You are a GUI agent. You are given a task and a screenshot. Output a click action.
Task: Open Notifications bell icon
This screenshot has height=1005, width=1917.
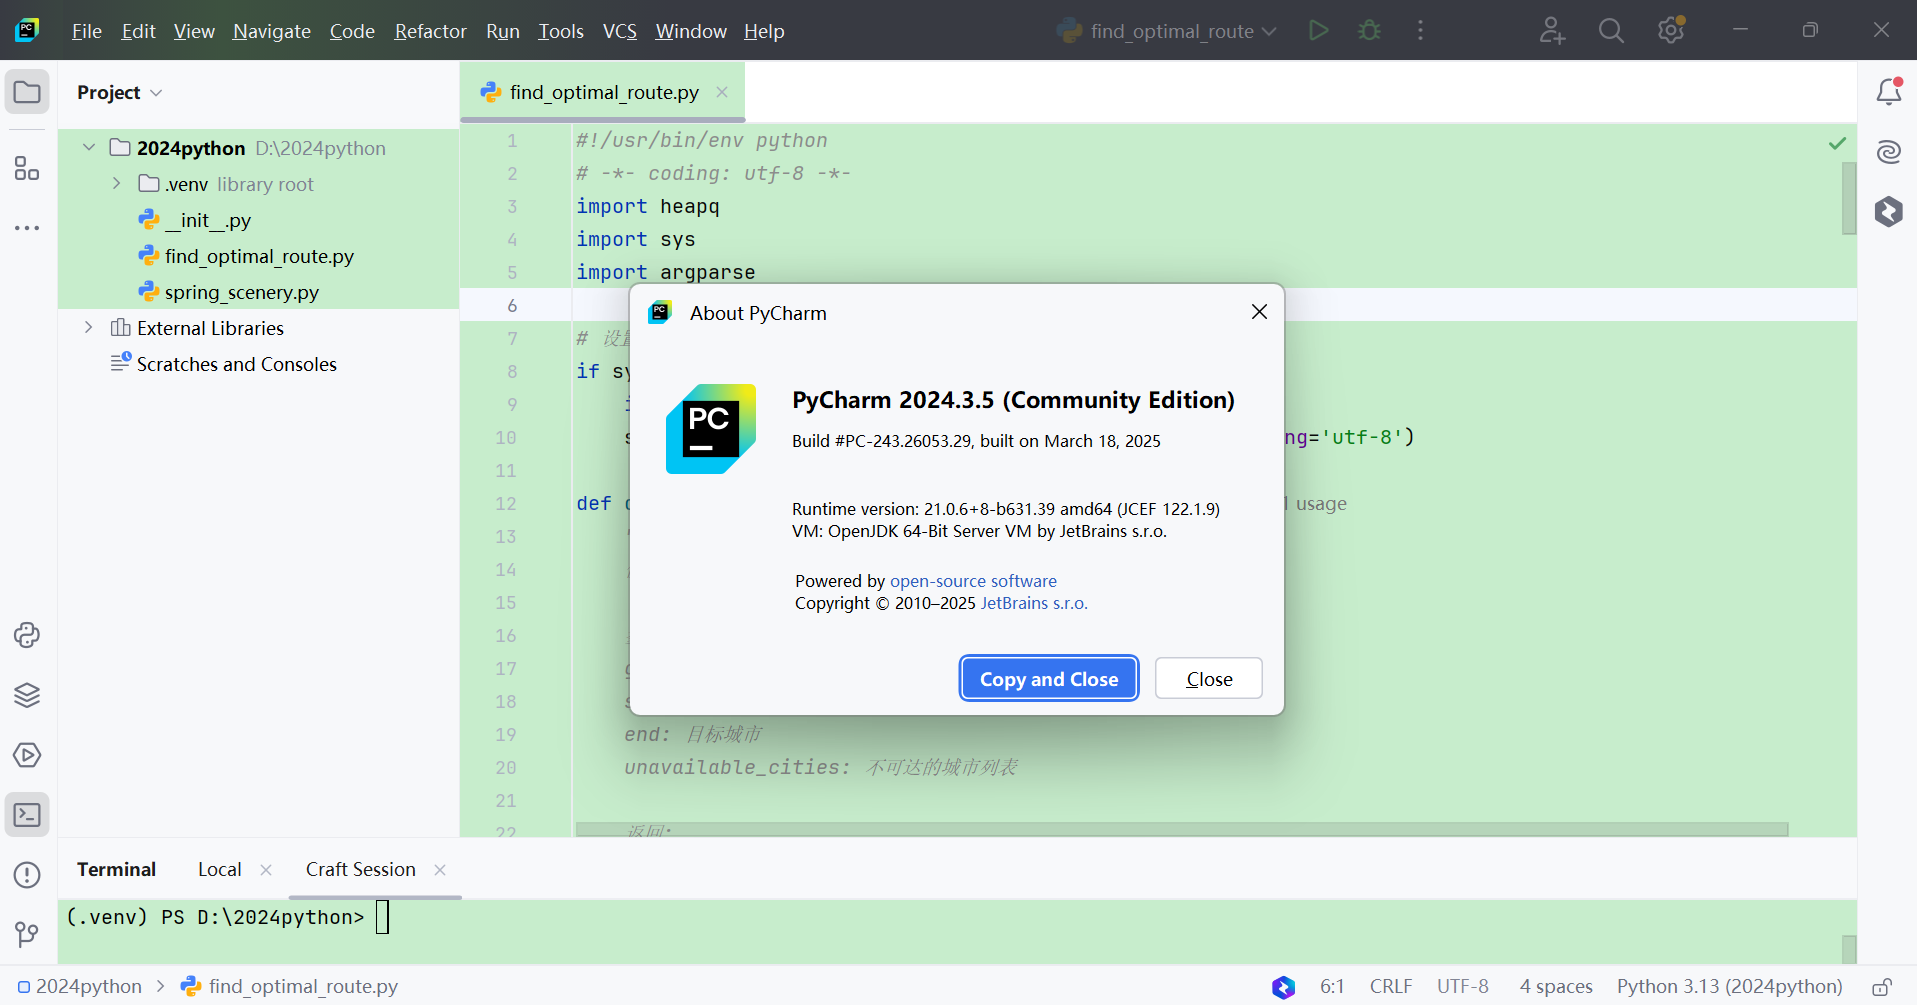1888,92
